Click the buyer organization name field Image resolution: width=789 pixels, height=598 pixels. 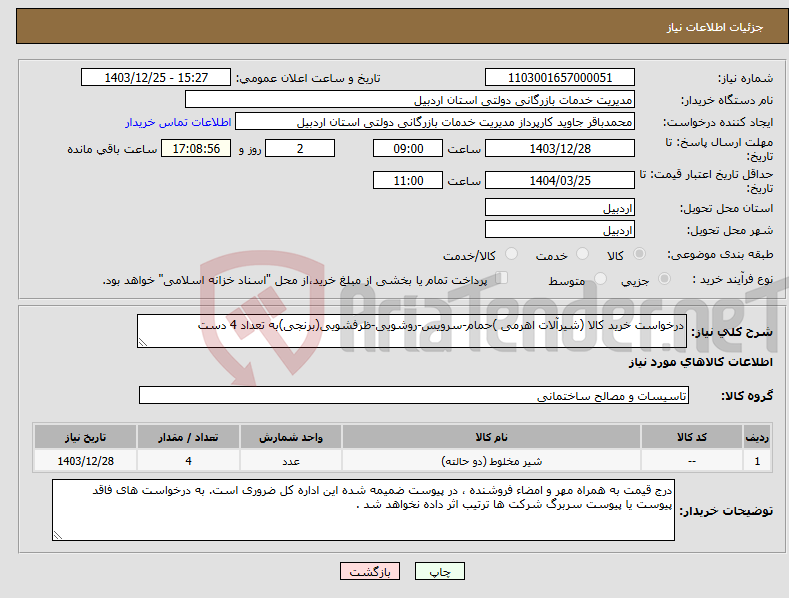(x=410, y=100)
